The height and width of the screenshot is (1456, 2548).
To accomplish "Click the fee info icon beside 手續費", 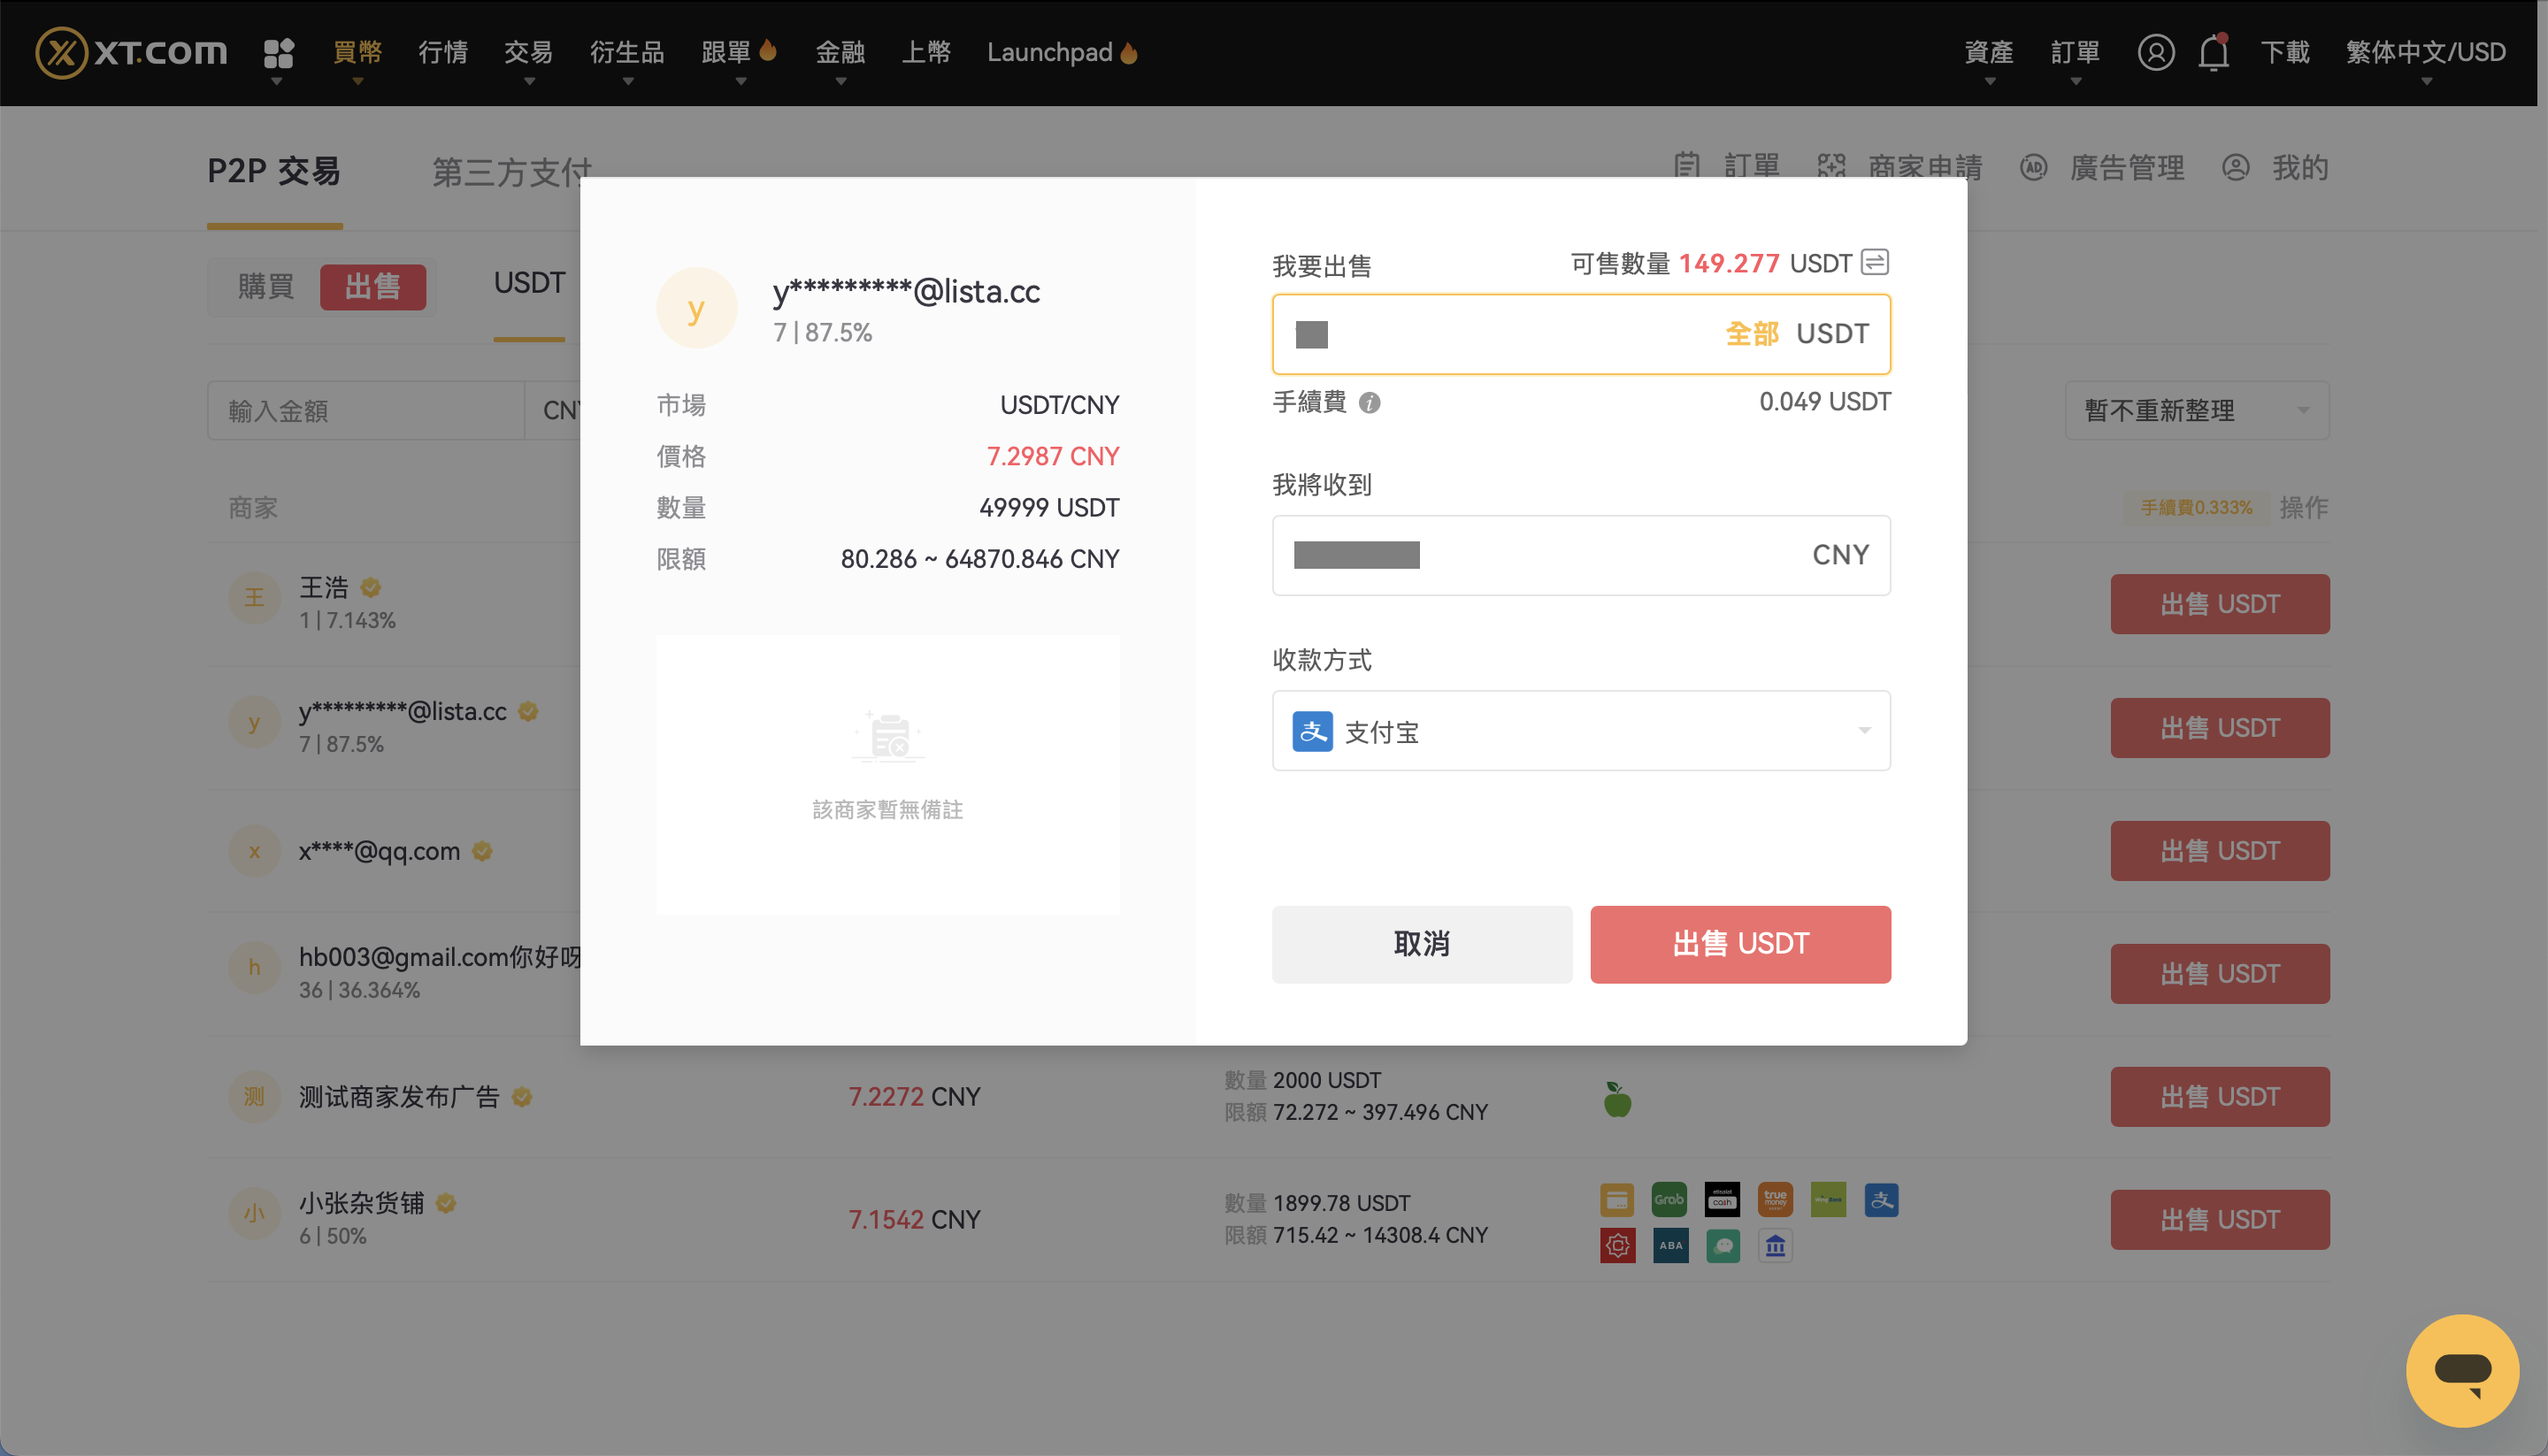I will (1370, 402).
